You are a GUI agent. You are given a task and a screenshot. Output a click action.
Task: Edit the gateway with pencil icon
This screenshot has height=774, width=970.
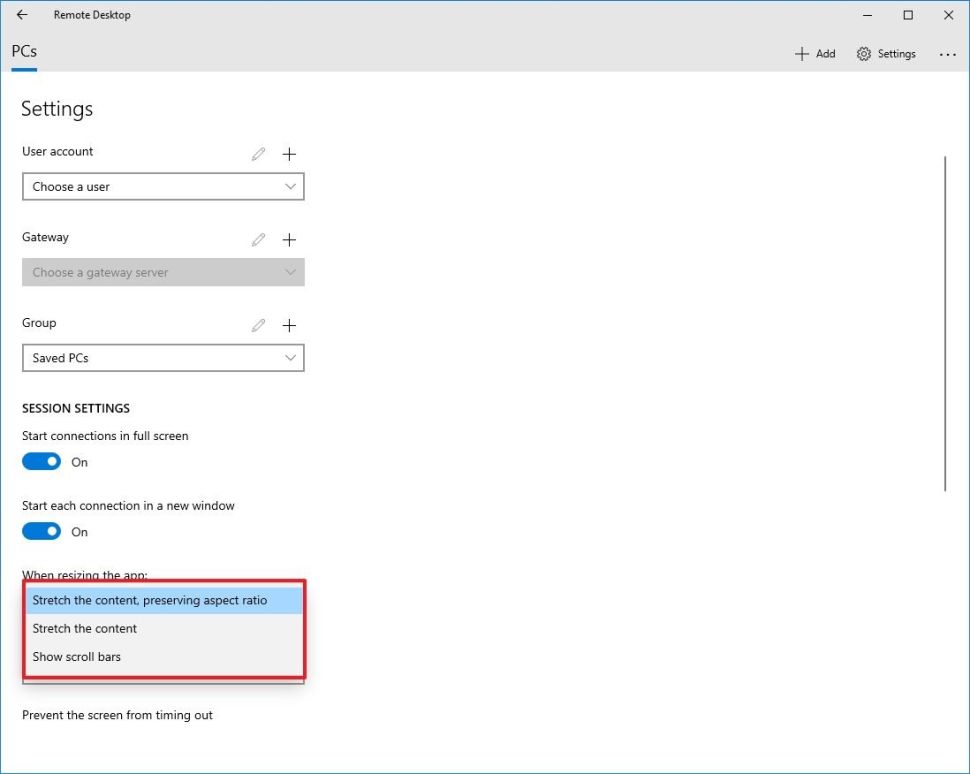click(x=259, y=239)
